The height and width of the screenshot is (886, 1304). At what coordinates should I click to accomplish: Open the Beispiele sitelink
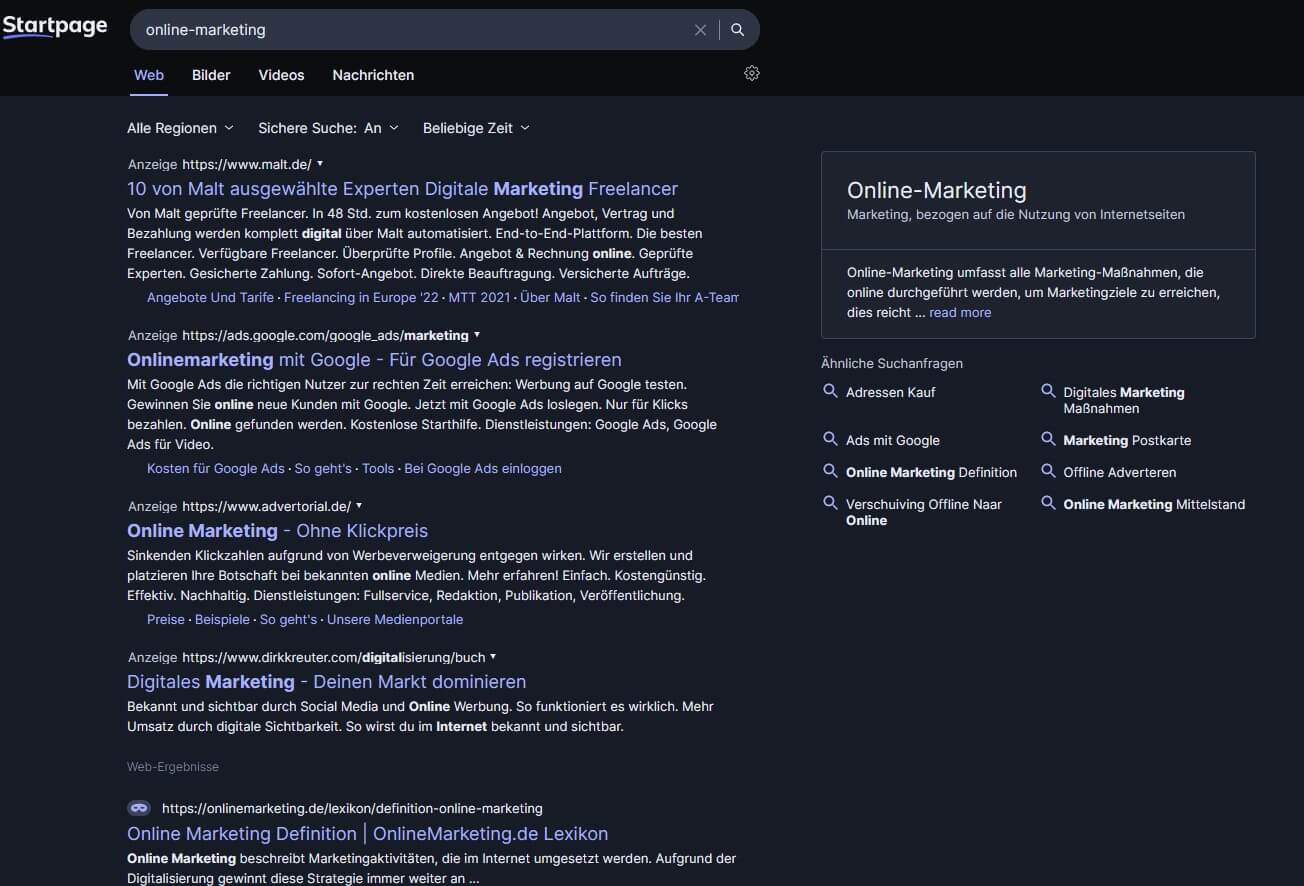[x=222, y=619]
